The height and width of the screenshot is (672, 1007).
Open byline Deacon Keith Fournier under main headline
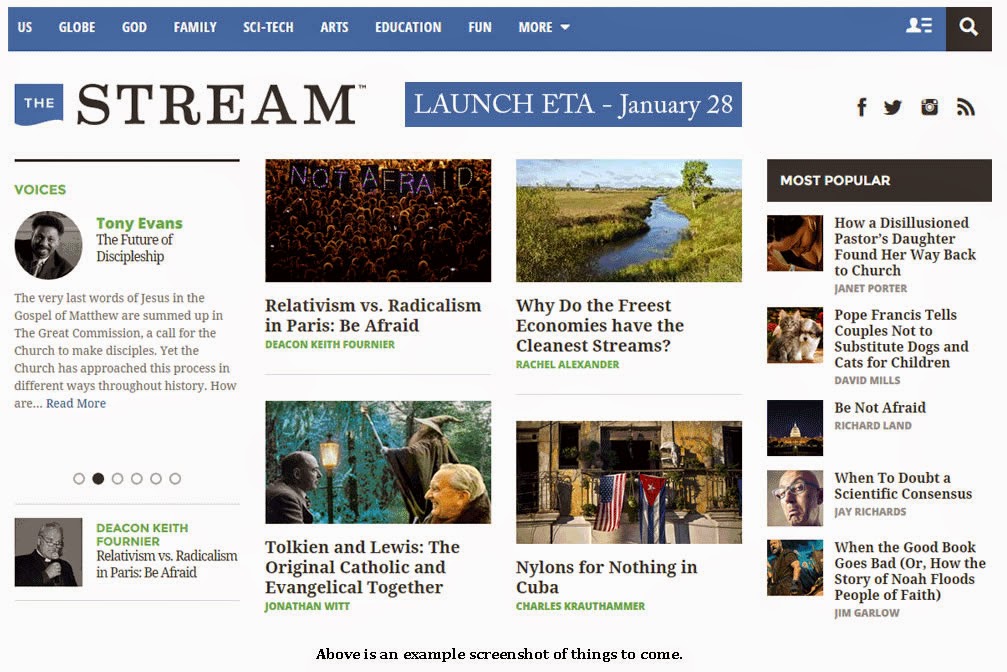pos(330,344)
